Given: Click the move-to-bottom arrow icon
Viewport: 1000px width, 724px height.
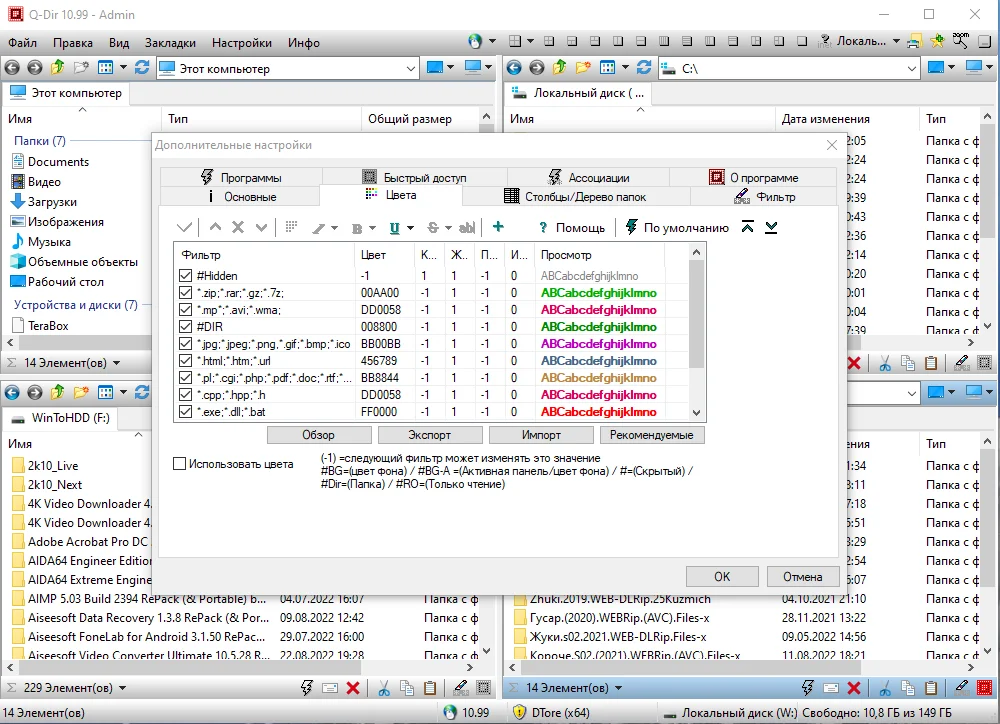Looking at the screenshot, I should click(771, 227).
